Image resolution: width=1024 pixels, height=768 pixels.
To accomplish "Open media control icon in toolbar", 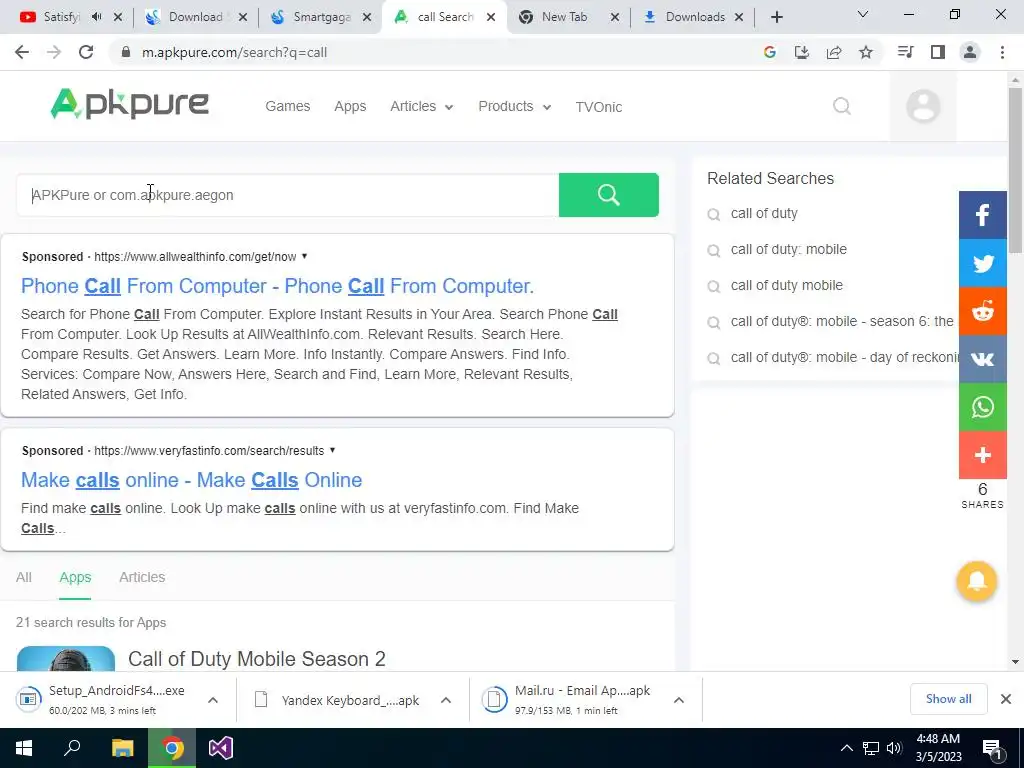I will 906,52.
